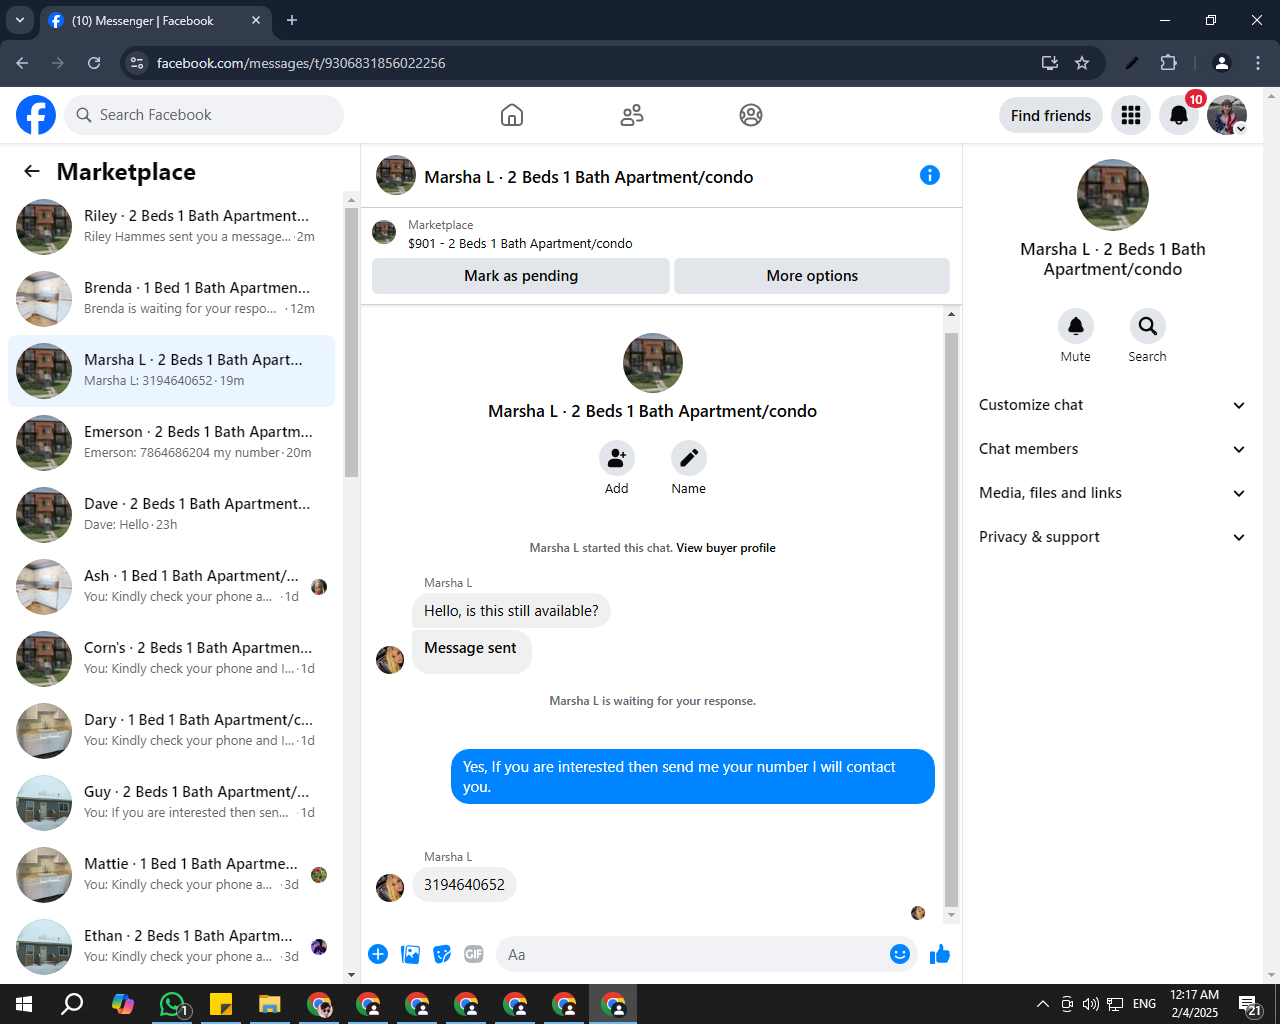Image resolution: width=1280 pixels, height=1024 pixels.
Task: Open the Facebook logo home link
Action: point(36,115)
